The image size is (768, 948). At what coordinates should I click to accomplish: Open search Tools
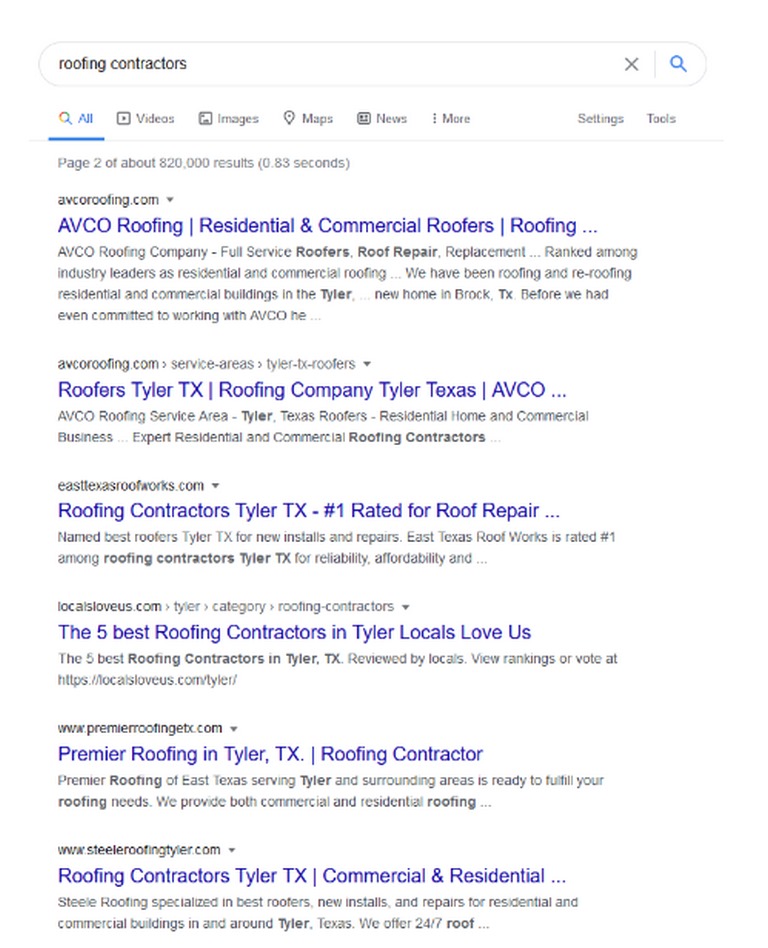click(x=660, y=118)
